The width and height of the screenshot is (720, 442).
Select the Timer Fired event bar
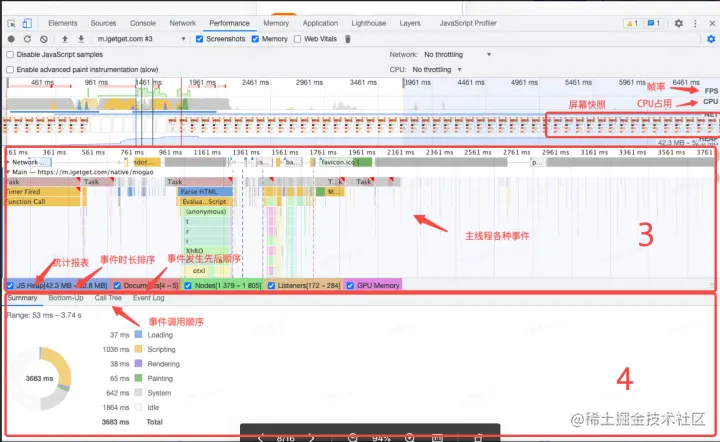[x=42, y=192]
